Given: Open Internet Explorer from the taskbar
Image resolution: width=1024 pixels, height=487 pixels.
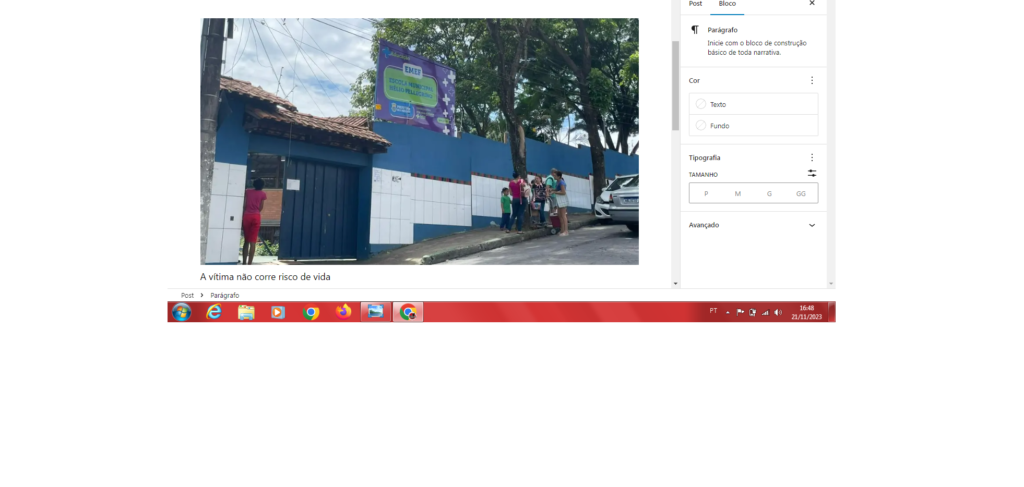Looking at the screenshot, I should pos(214,312).
